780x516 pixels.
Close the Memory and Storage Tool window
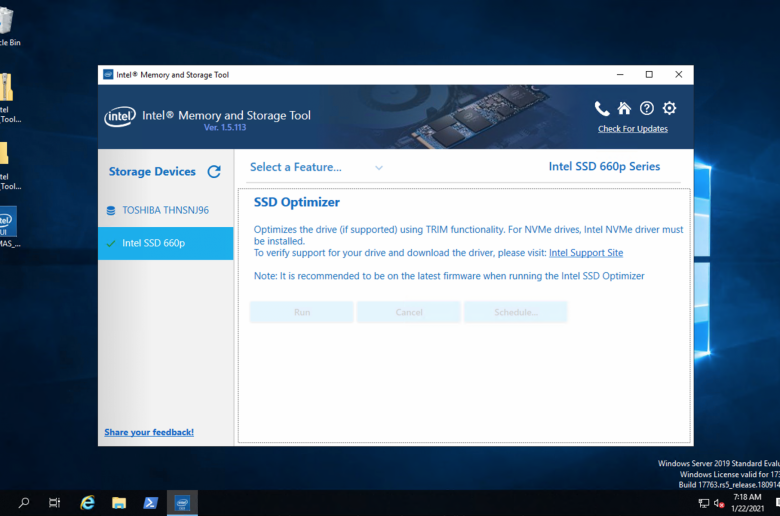679,75
